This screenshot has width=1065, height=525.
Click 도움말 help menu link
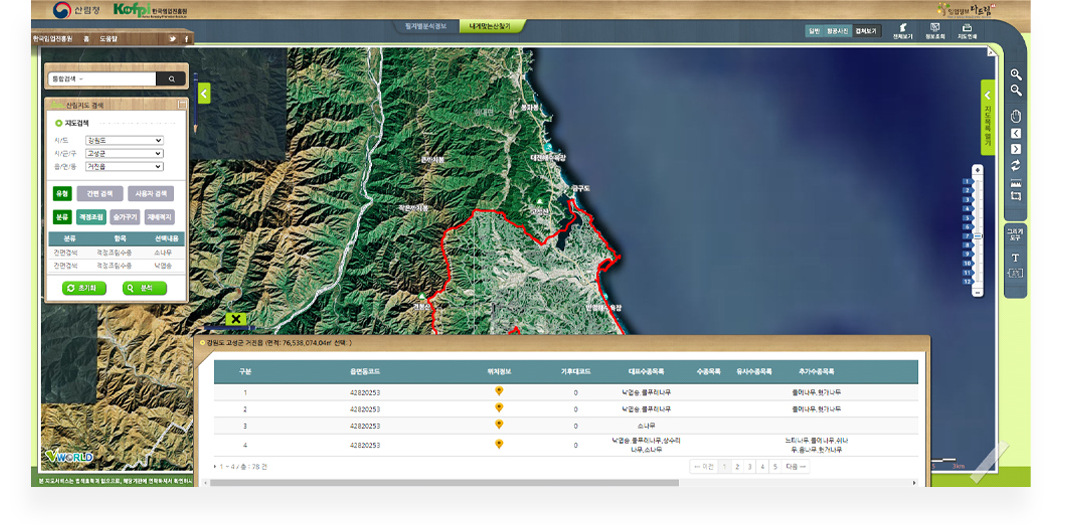point(108,39)
